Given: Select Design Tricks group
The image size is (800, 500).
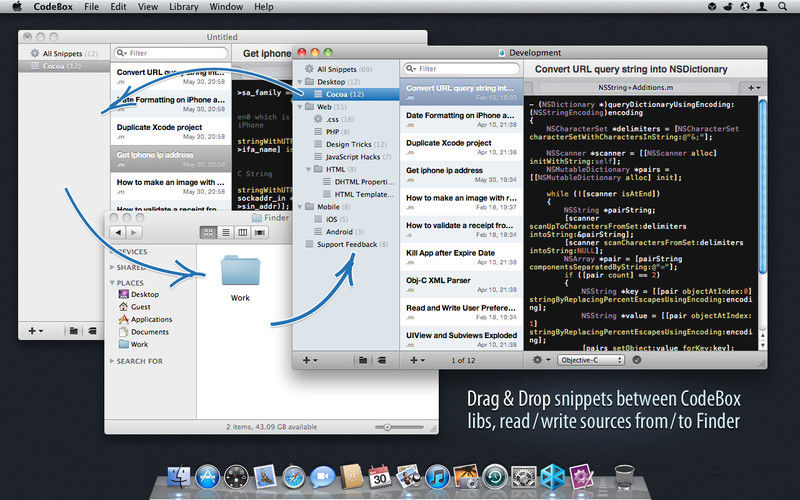Looking at the screenshot, I should (346, 144).
